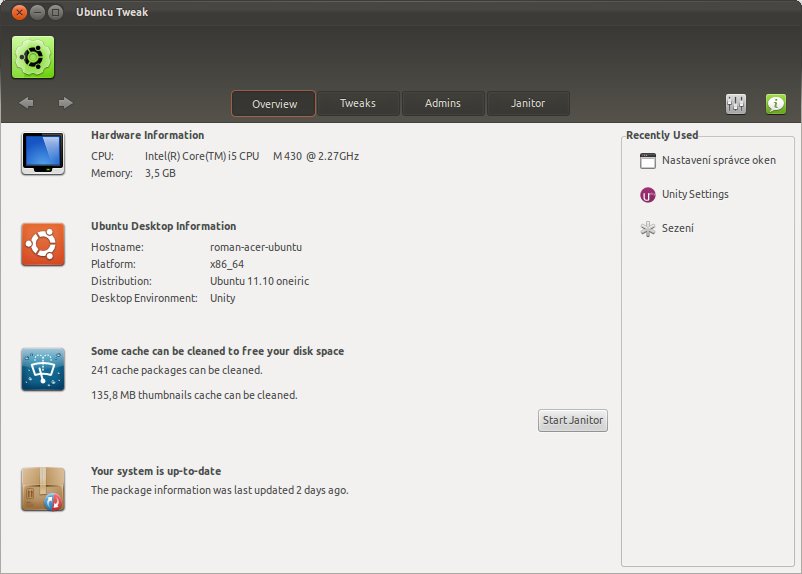802x574 pixels.
Task: Click the Start Janitor button
Action: click(573, 420)
